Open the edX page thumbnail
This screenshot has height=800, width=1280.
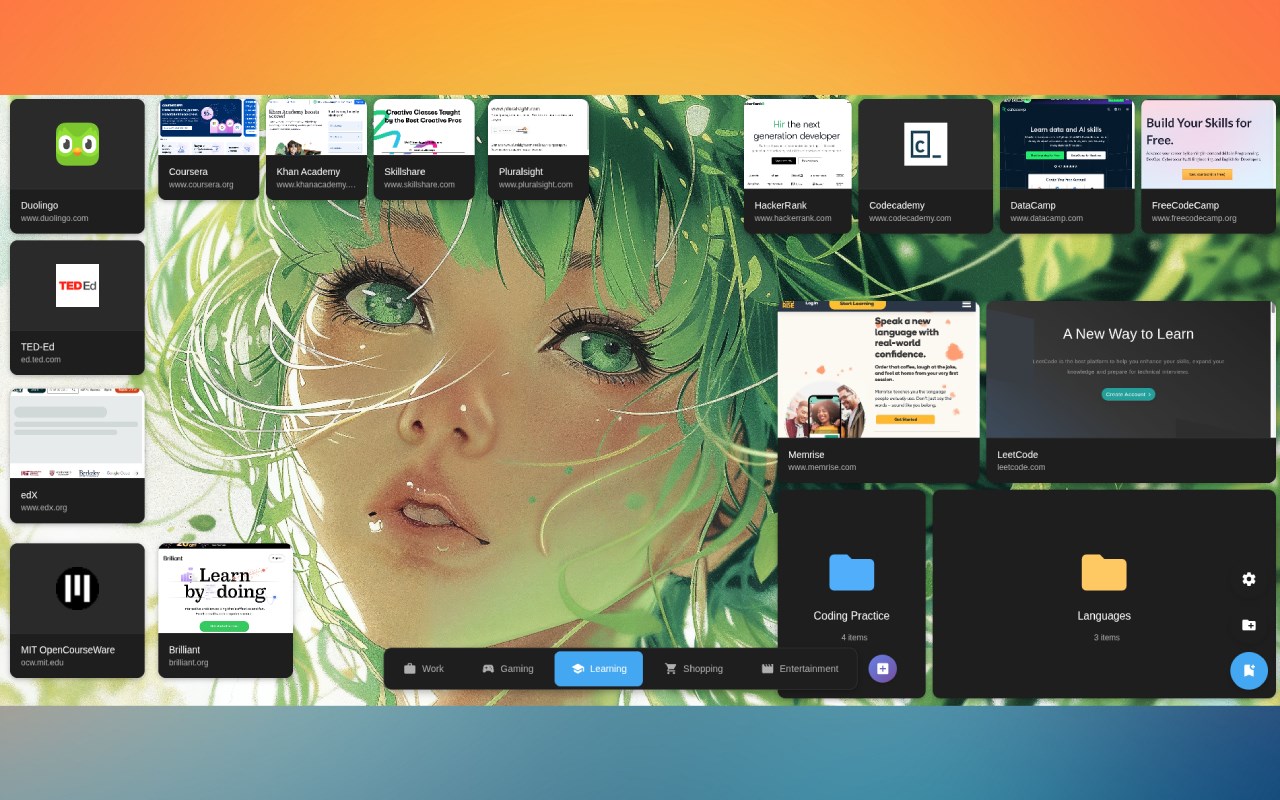coord(77,433)
